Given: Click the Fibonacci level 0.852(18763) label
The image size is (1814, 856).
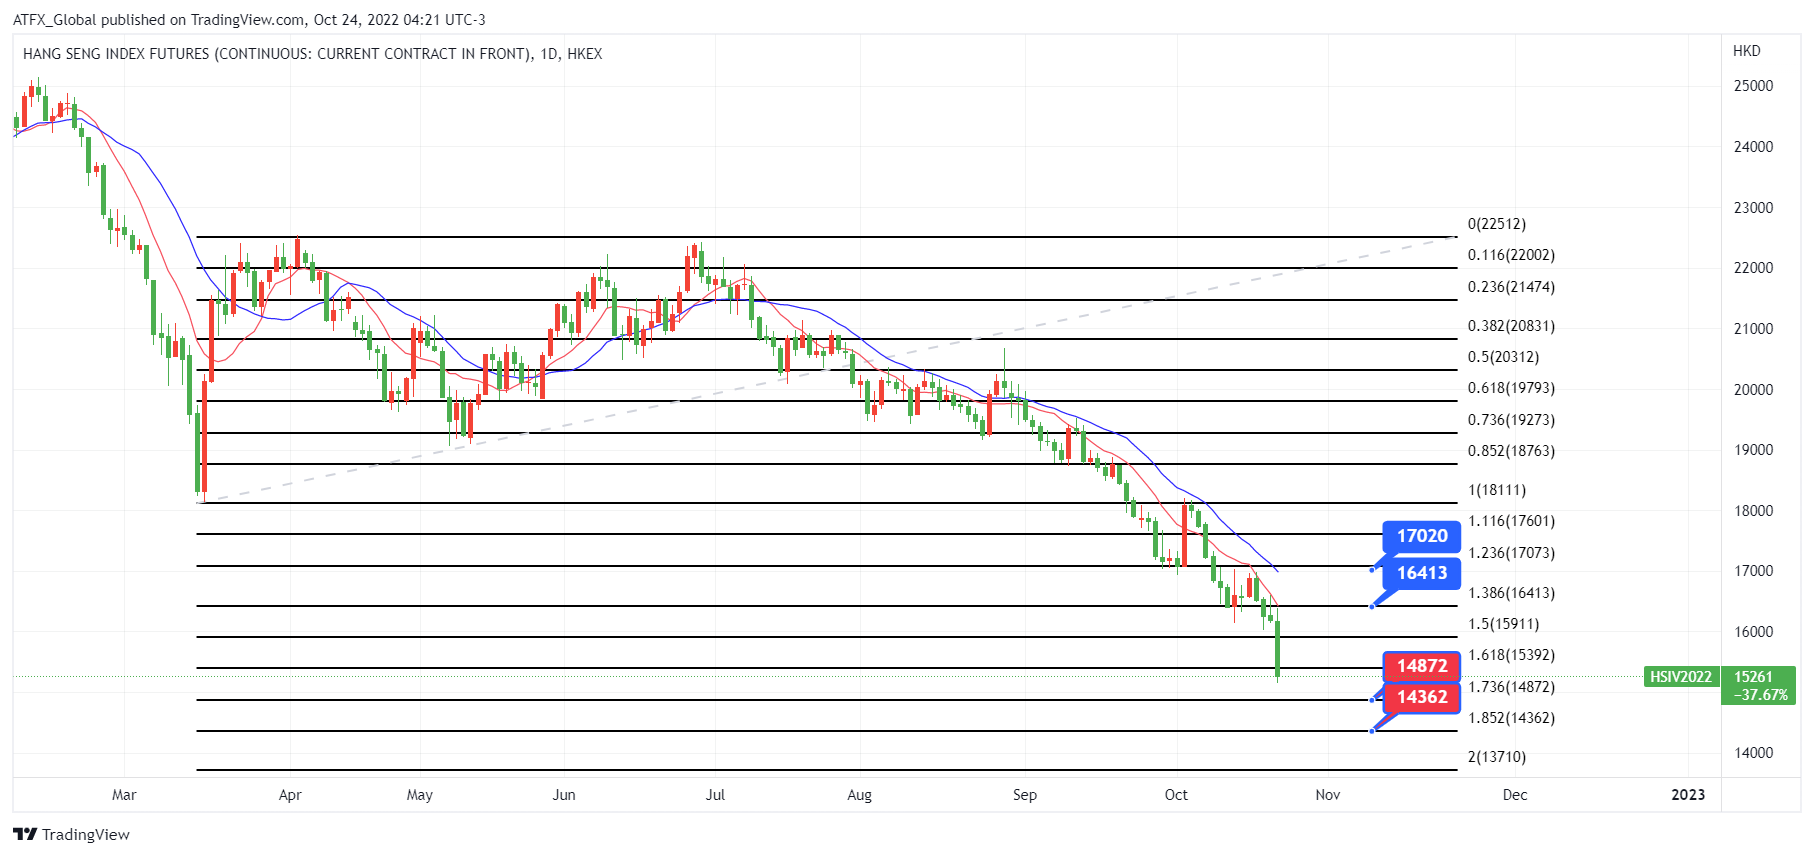Looking at the screenshot, I should (1511, 451).
